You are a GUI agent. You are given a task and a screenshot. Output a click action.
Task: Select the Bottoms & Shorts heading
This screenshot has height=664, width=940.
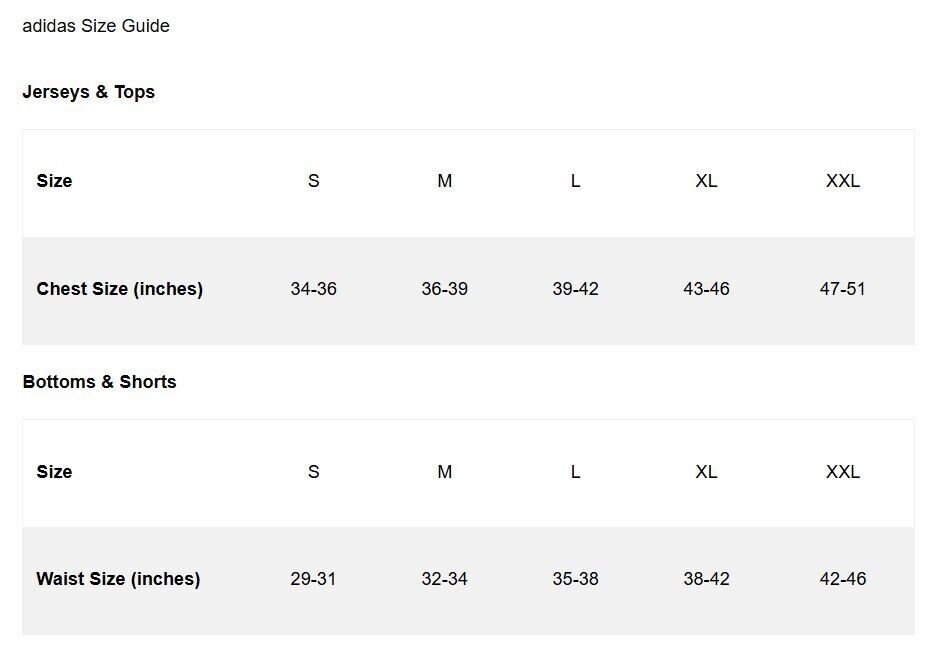click(99, 382)
